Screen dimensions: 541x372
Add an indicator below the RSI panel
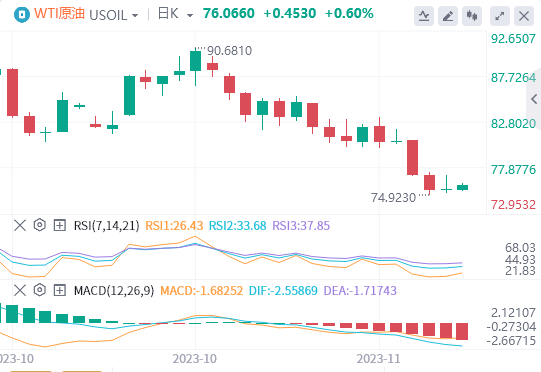point(60,225)
